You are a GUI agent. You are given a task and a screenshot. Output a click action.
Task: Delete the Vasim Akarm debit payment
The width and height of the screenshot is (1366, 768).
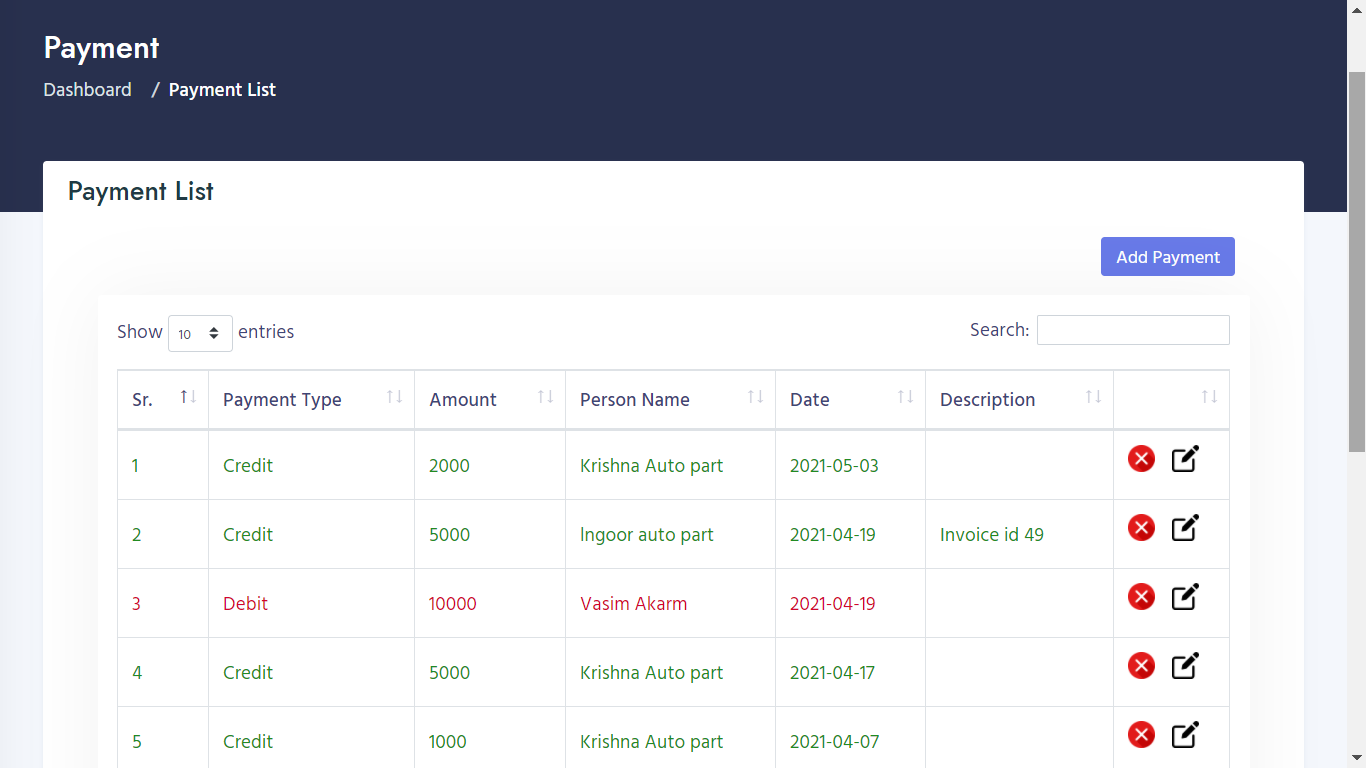[x=1141, y=596]
